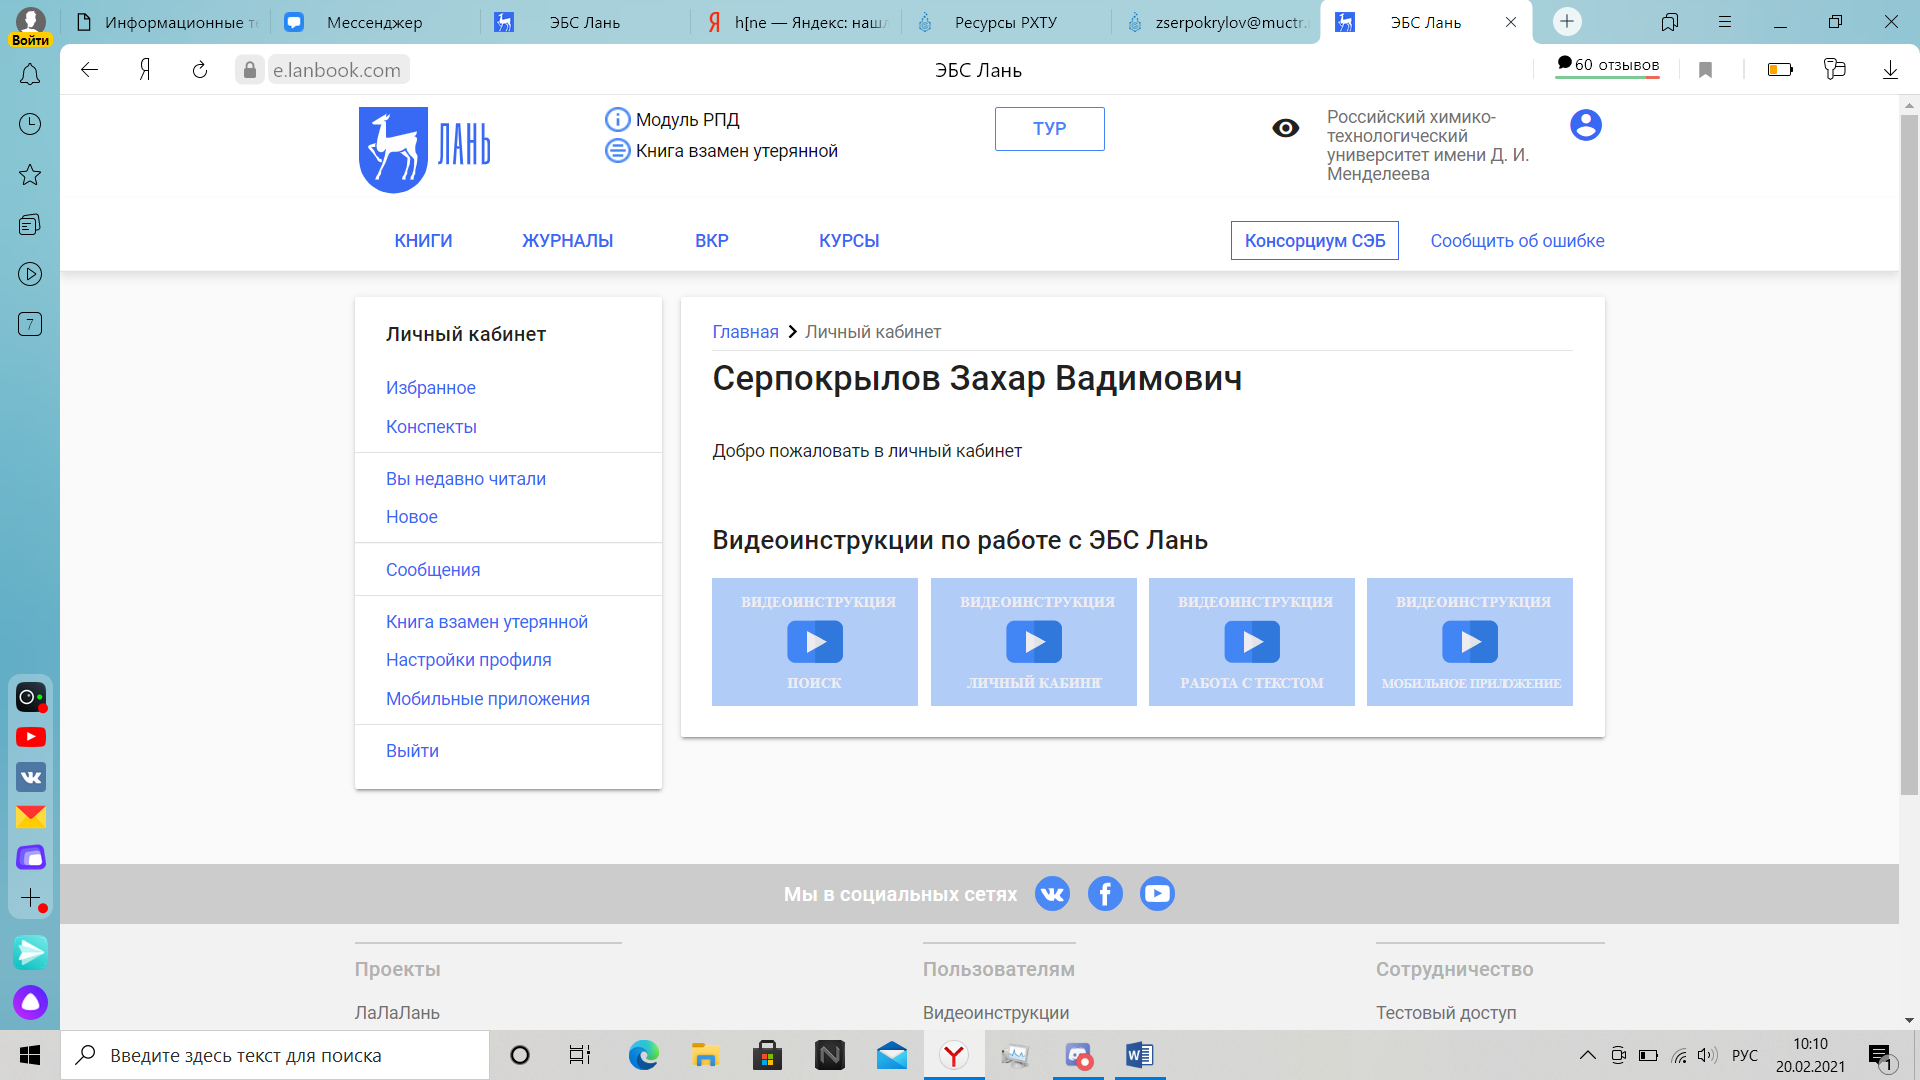This screenshot has height=1080, width=1920.
Task: Click Windows search box on taskbar
Action: coord(275,1055)
